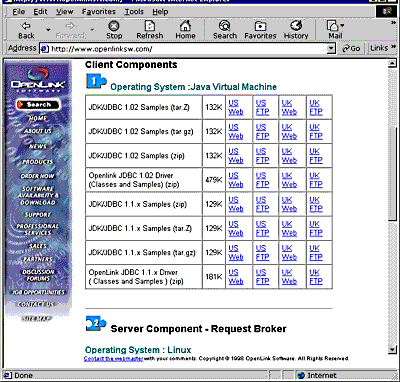Open PRODUCTS in the sidebar
The height and width of the screenshot is (382, 400).
(38, 162)
